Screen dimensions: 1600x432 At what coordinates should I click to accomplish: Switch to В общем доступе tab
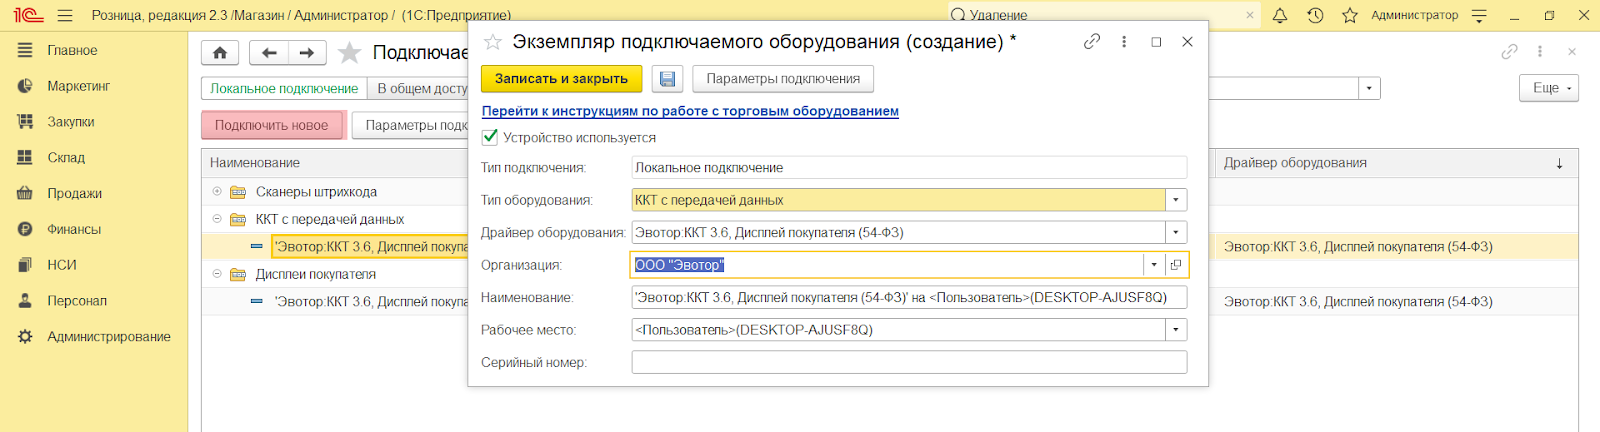coord(420,88)
